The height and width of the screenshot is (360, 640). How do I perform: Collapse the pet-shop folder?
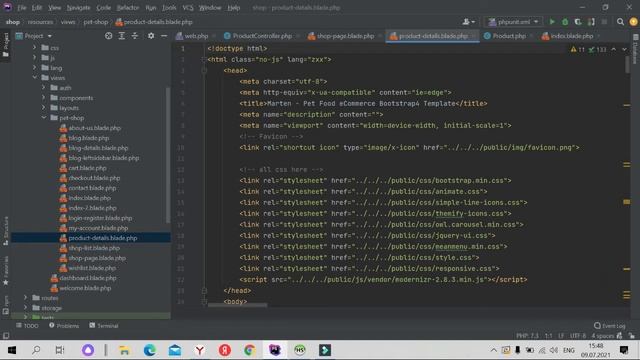(44, 118)
